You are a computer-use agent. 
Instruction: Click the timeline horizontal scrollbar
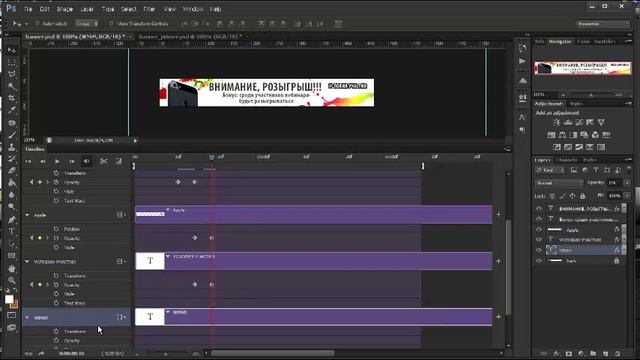click(273, 353)
